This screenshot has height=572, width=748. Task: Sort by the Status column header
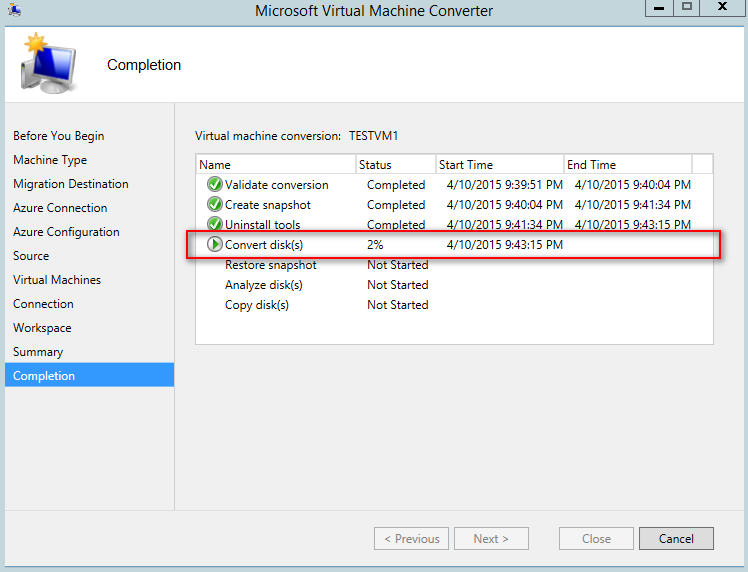click(x=395, y=165)
